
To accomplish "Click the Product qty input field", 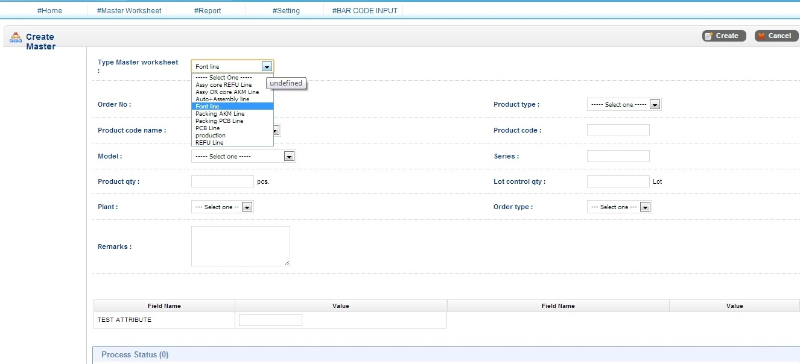I will [222, 181].
